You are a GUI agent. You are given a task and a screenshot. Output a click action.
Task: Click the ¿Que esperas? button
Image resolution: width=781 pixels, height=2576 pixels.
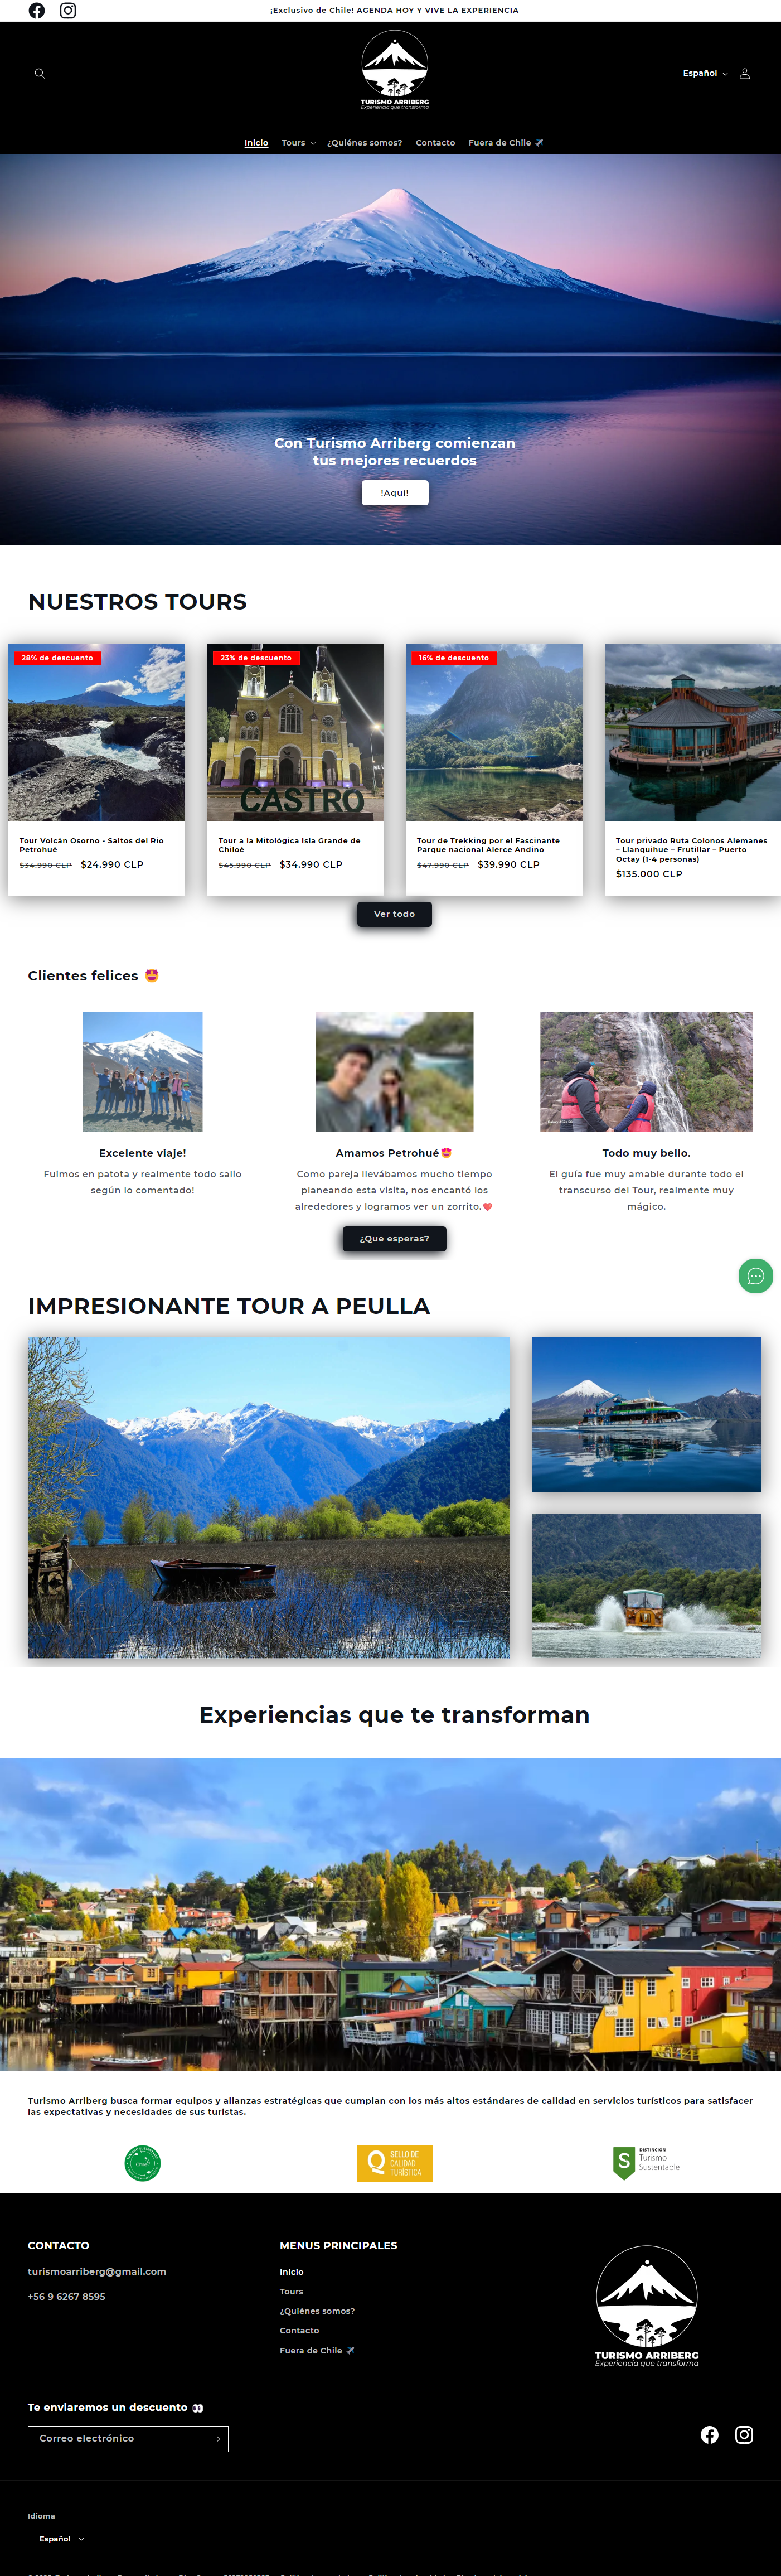tap(395, 1239)
